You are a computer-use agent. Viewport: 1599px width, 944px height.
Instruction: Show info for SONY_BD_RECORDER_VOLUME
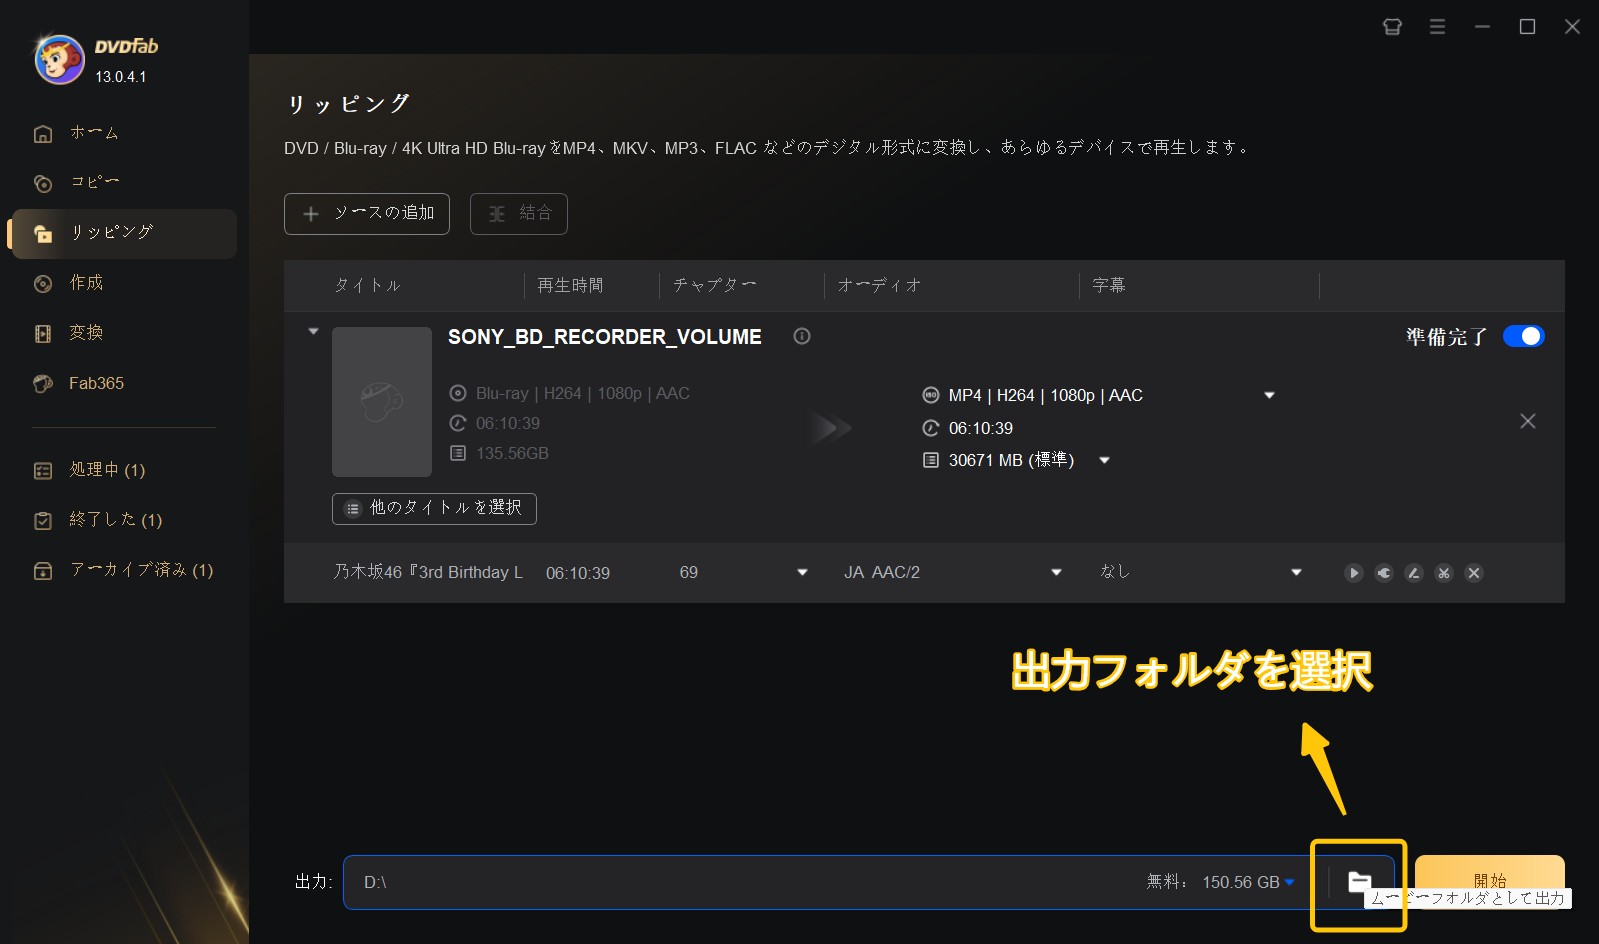(802, 336)
